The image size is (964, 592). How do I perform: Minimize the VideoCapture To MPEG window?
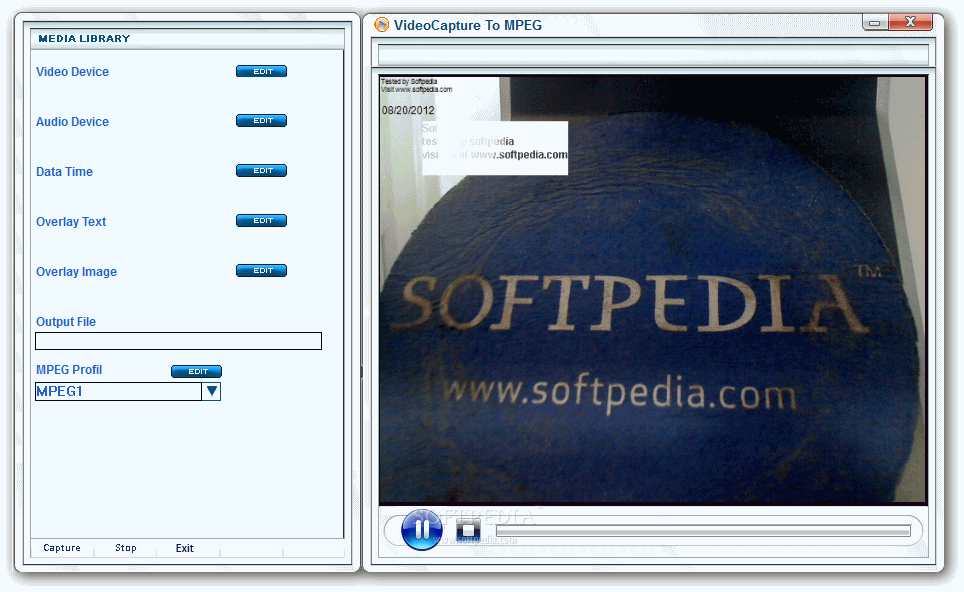874,23
